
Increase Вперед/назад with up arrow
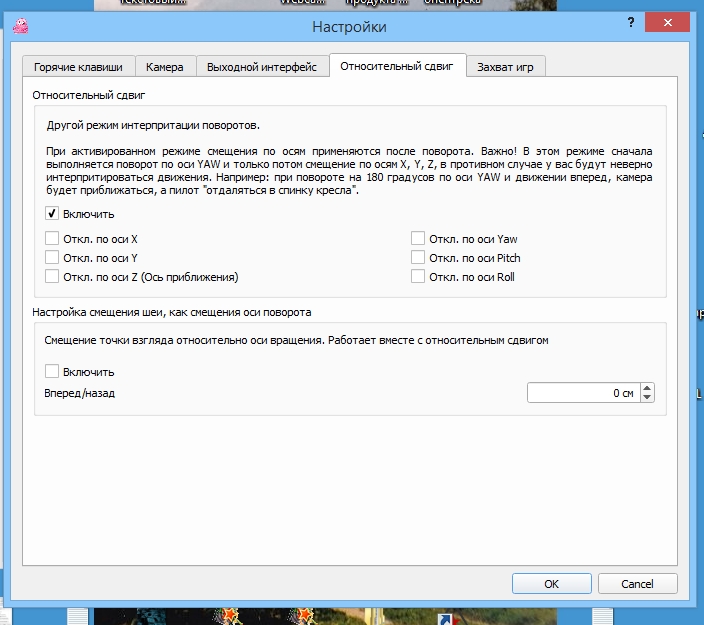[x=647, y=388]
